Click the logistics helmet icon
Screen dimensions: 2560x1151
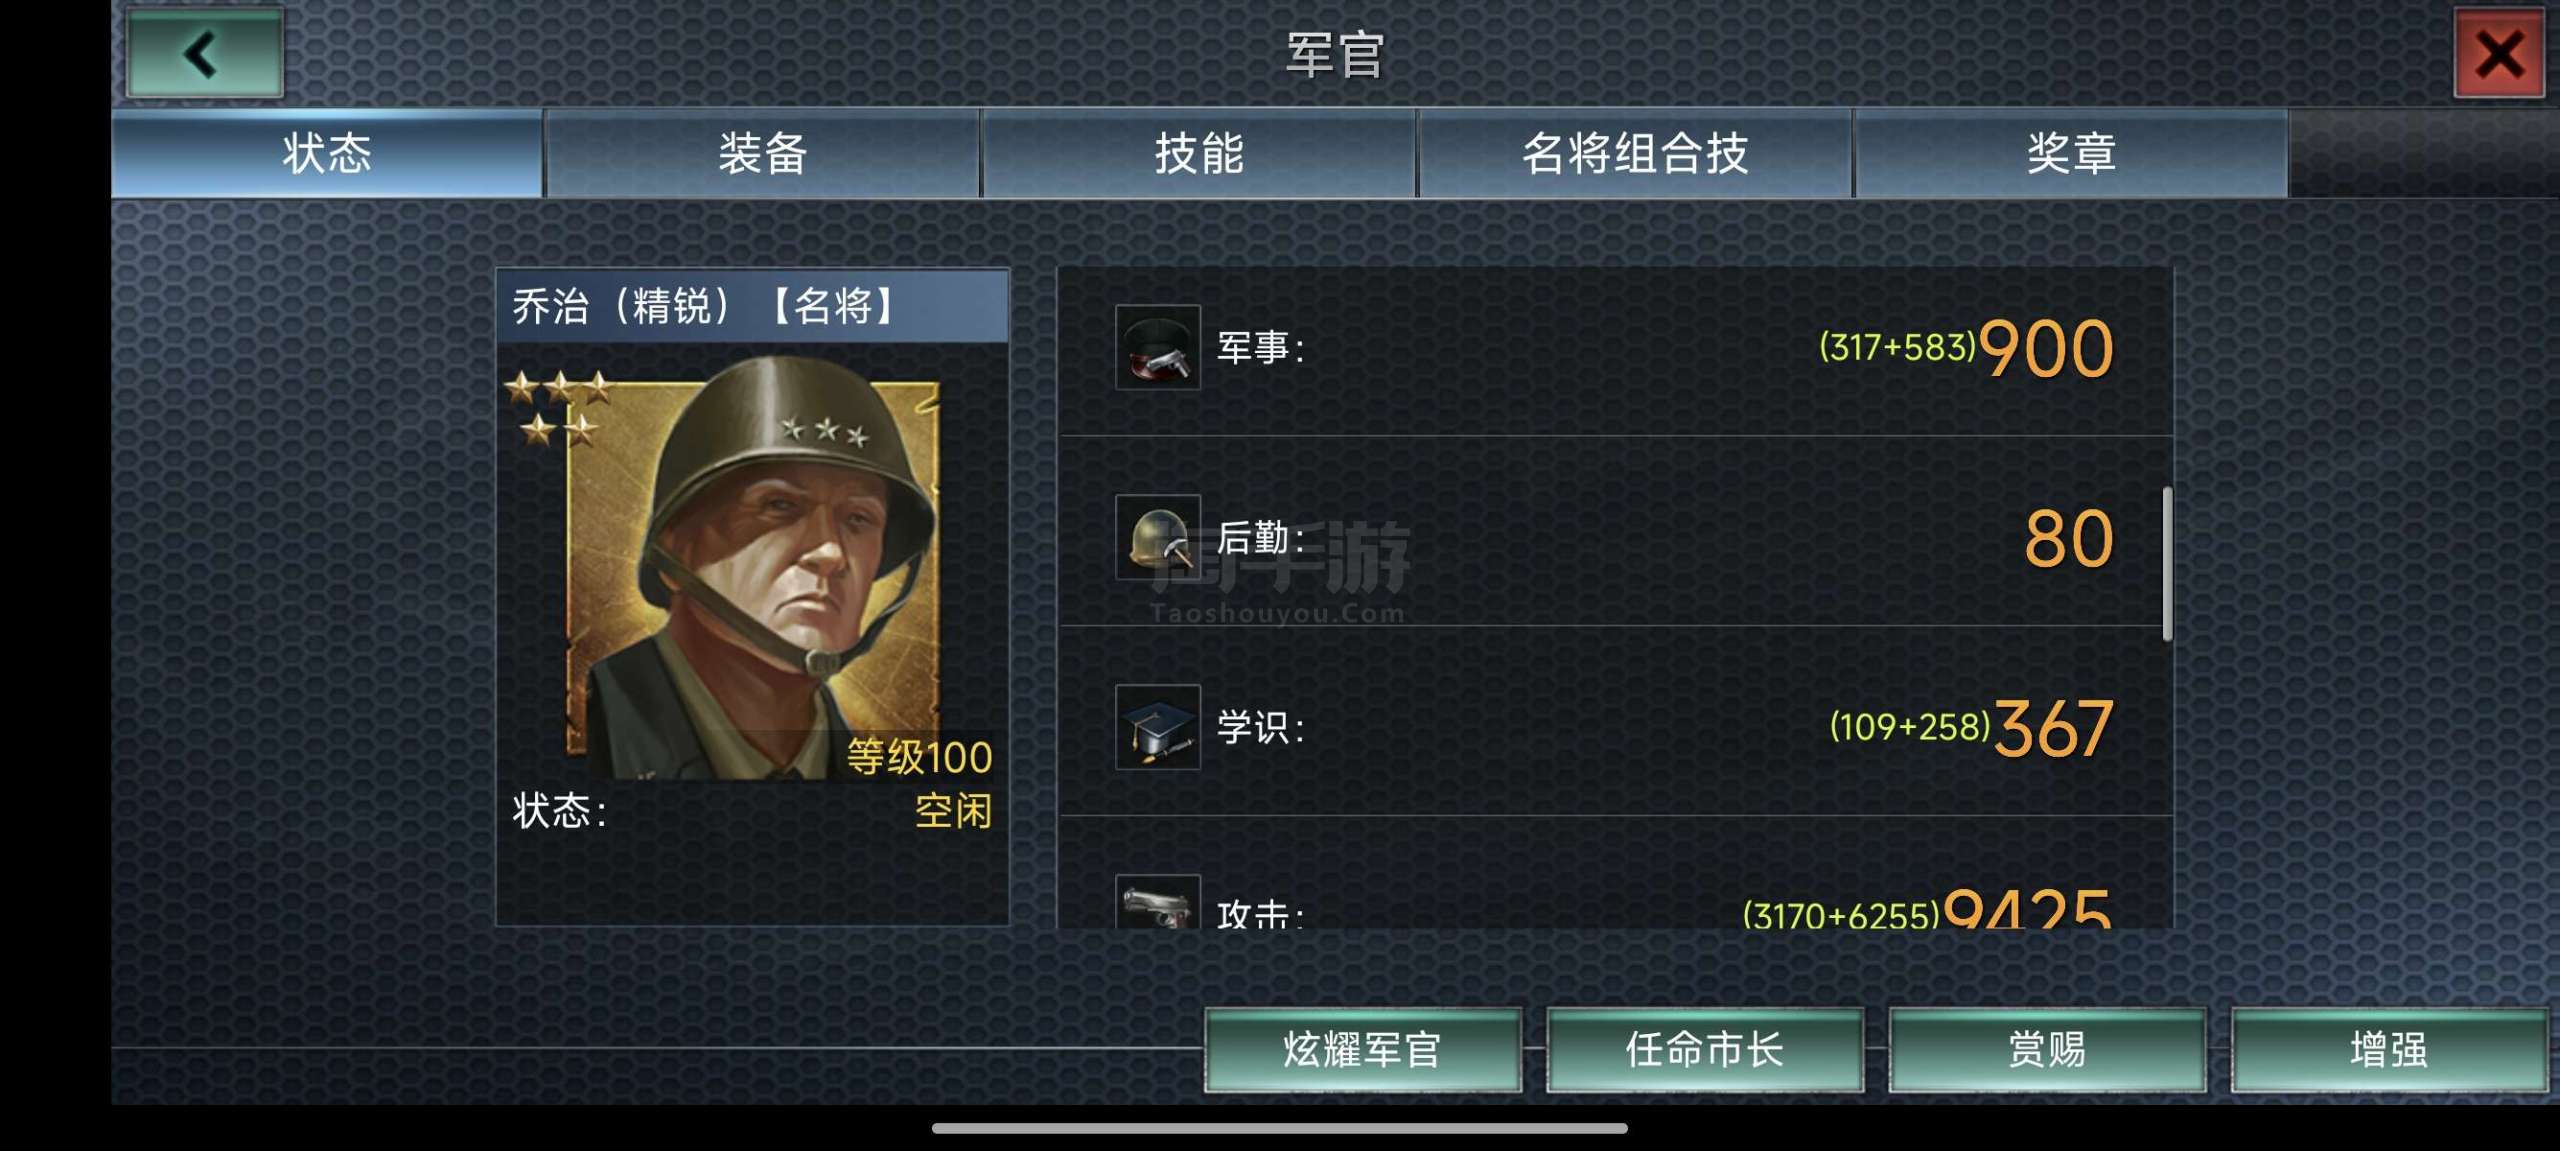1158,537
